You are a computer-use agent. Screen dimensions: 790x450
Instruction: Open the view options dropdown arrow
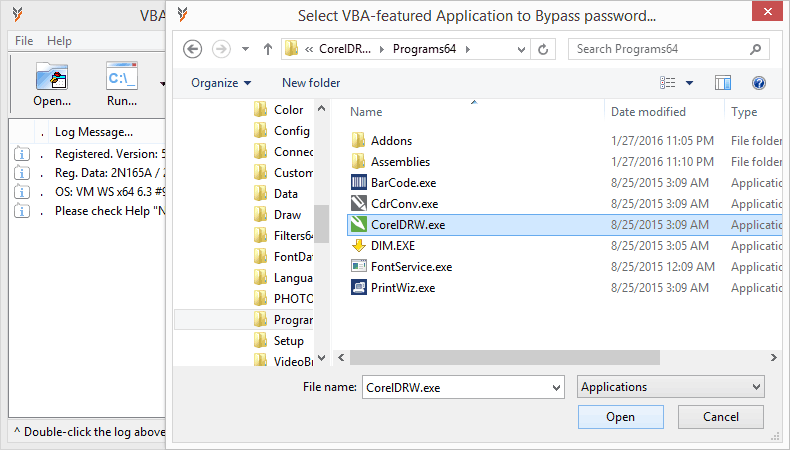click(689, 83)
